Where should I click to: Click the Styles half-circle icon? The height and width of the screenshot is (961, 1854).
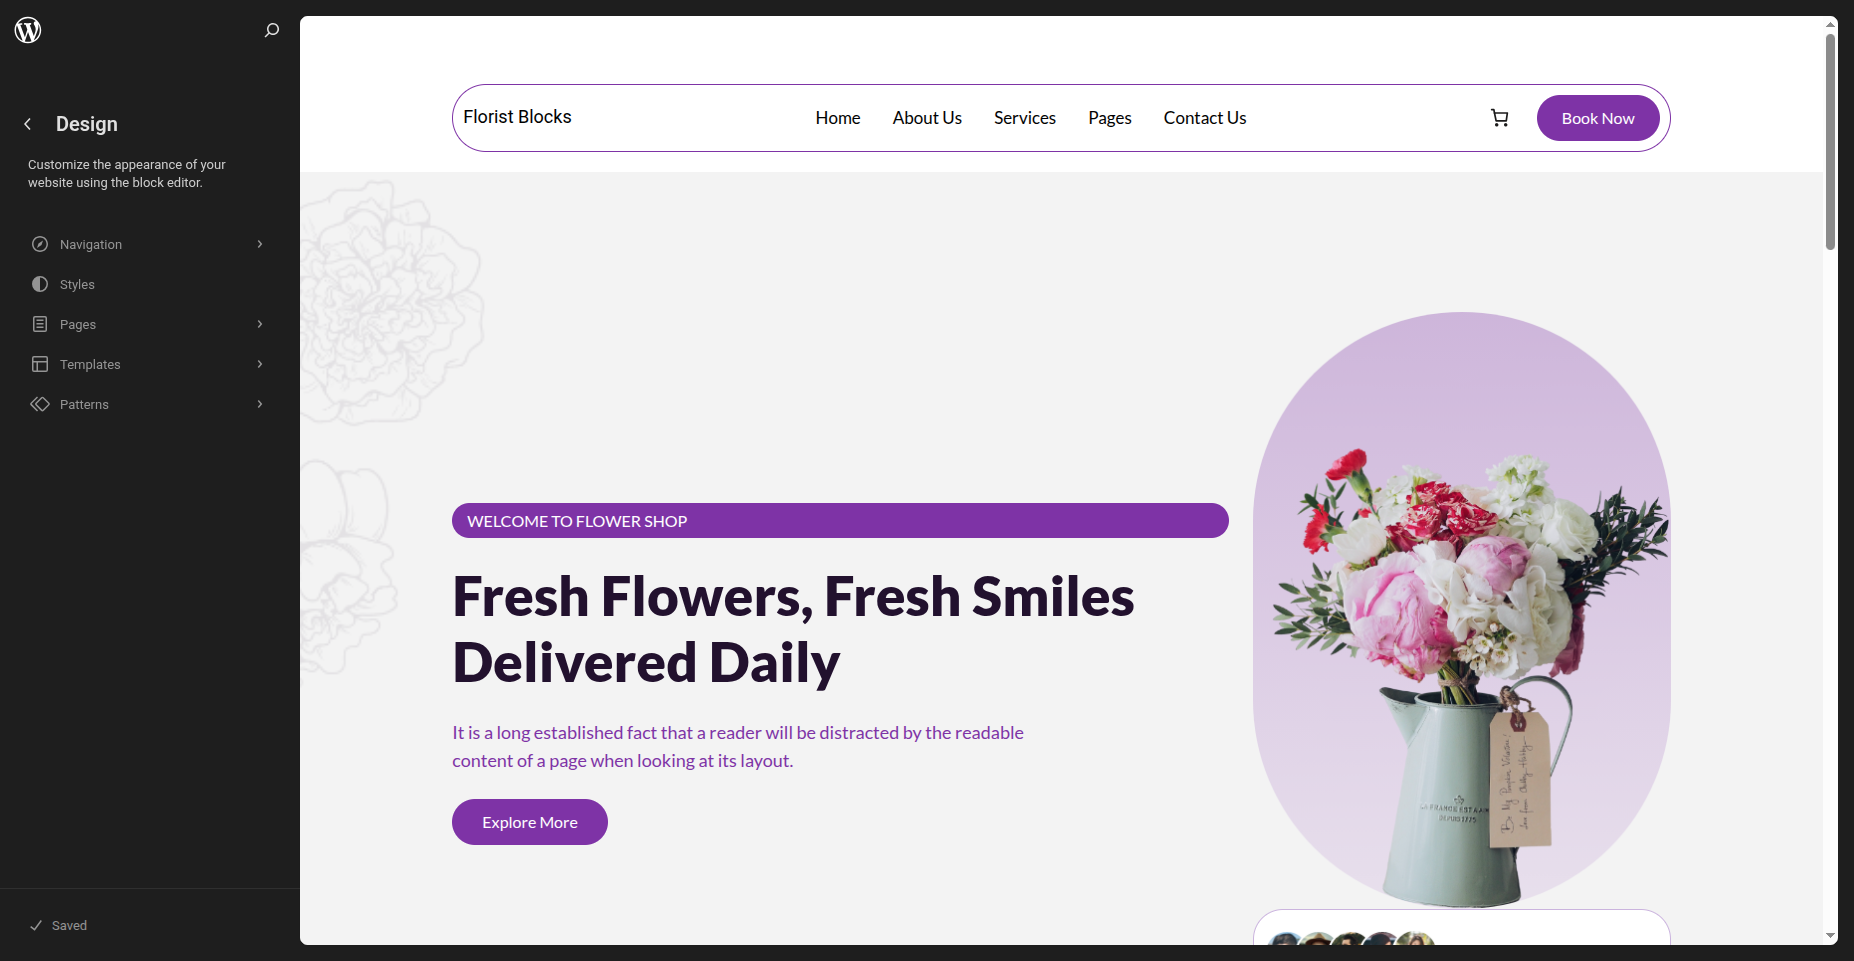40,284
